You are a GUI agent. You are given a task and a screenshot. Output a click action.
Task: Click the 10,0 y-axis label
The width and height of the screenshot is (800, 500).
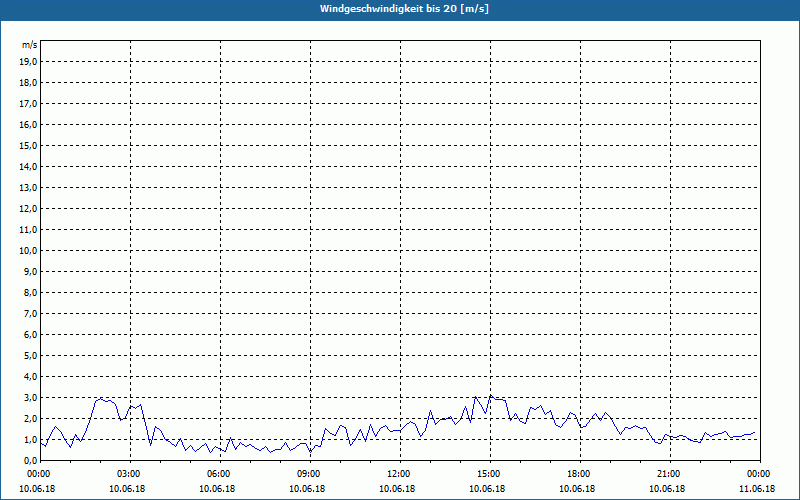click(x=29, y=250)
